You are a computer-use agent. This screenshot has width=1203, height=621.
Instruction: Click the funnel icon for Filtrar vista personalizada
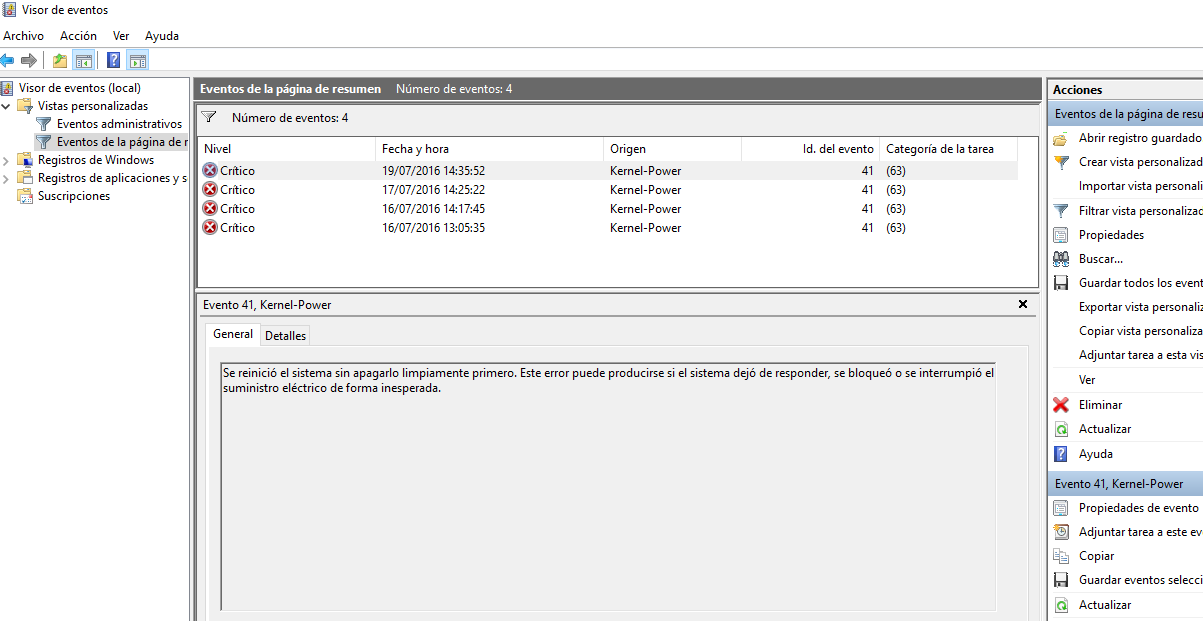click(1061, 211)
